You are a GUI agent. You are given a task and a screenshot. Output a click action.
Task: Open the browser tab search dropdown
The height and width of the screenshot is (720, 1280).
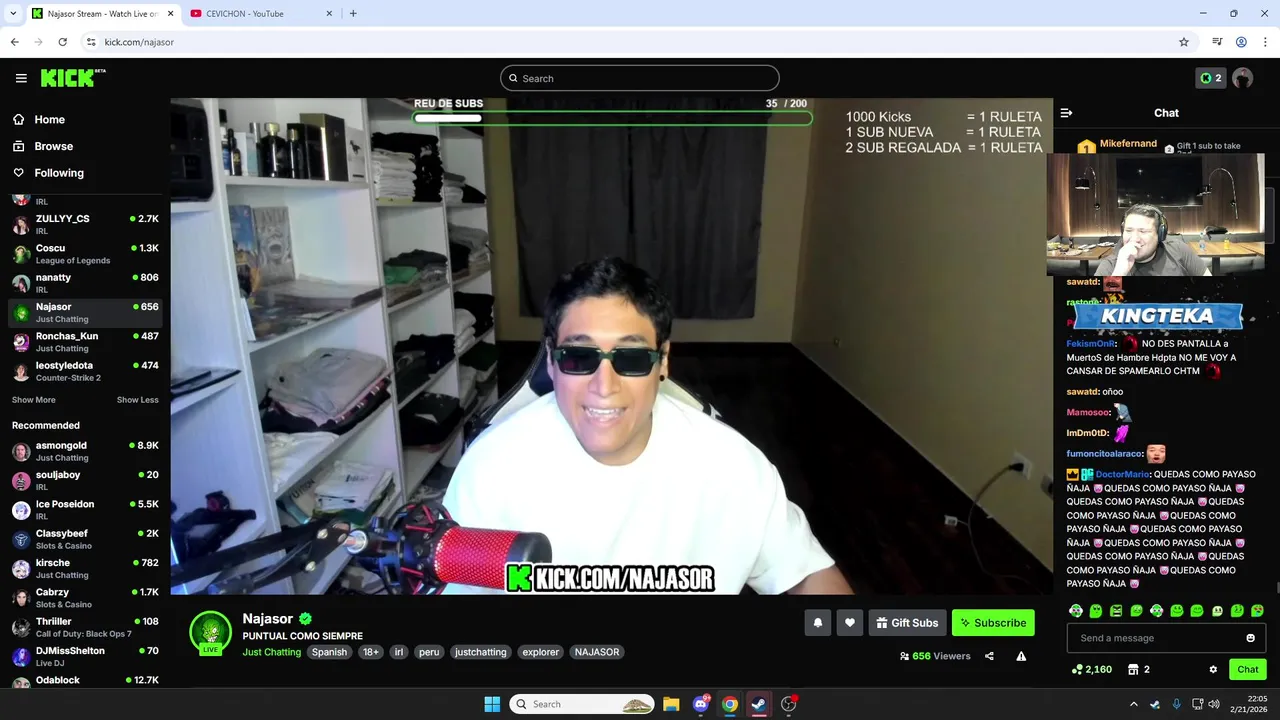[x=13, y=14]
